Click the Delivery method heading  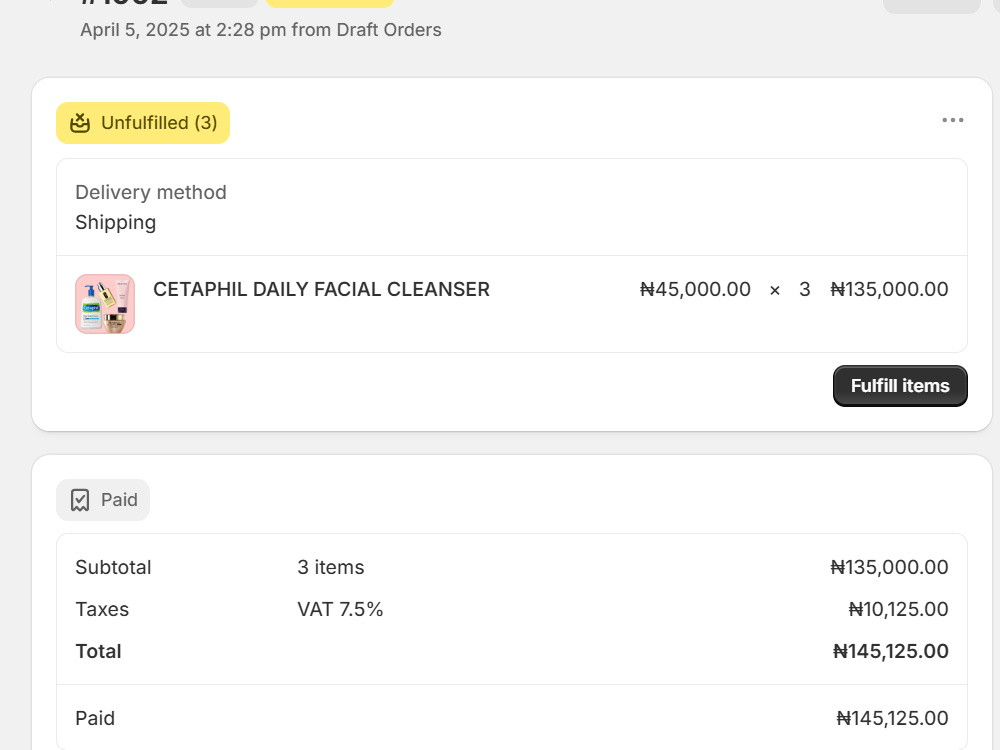151,193
